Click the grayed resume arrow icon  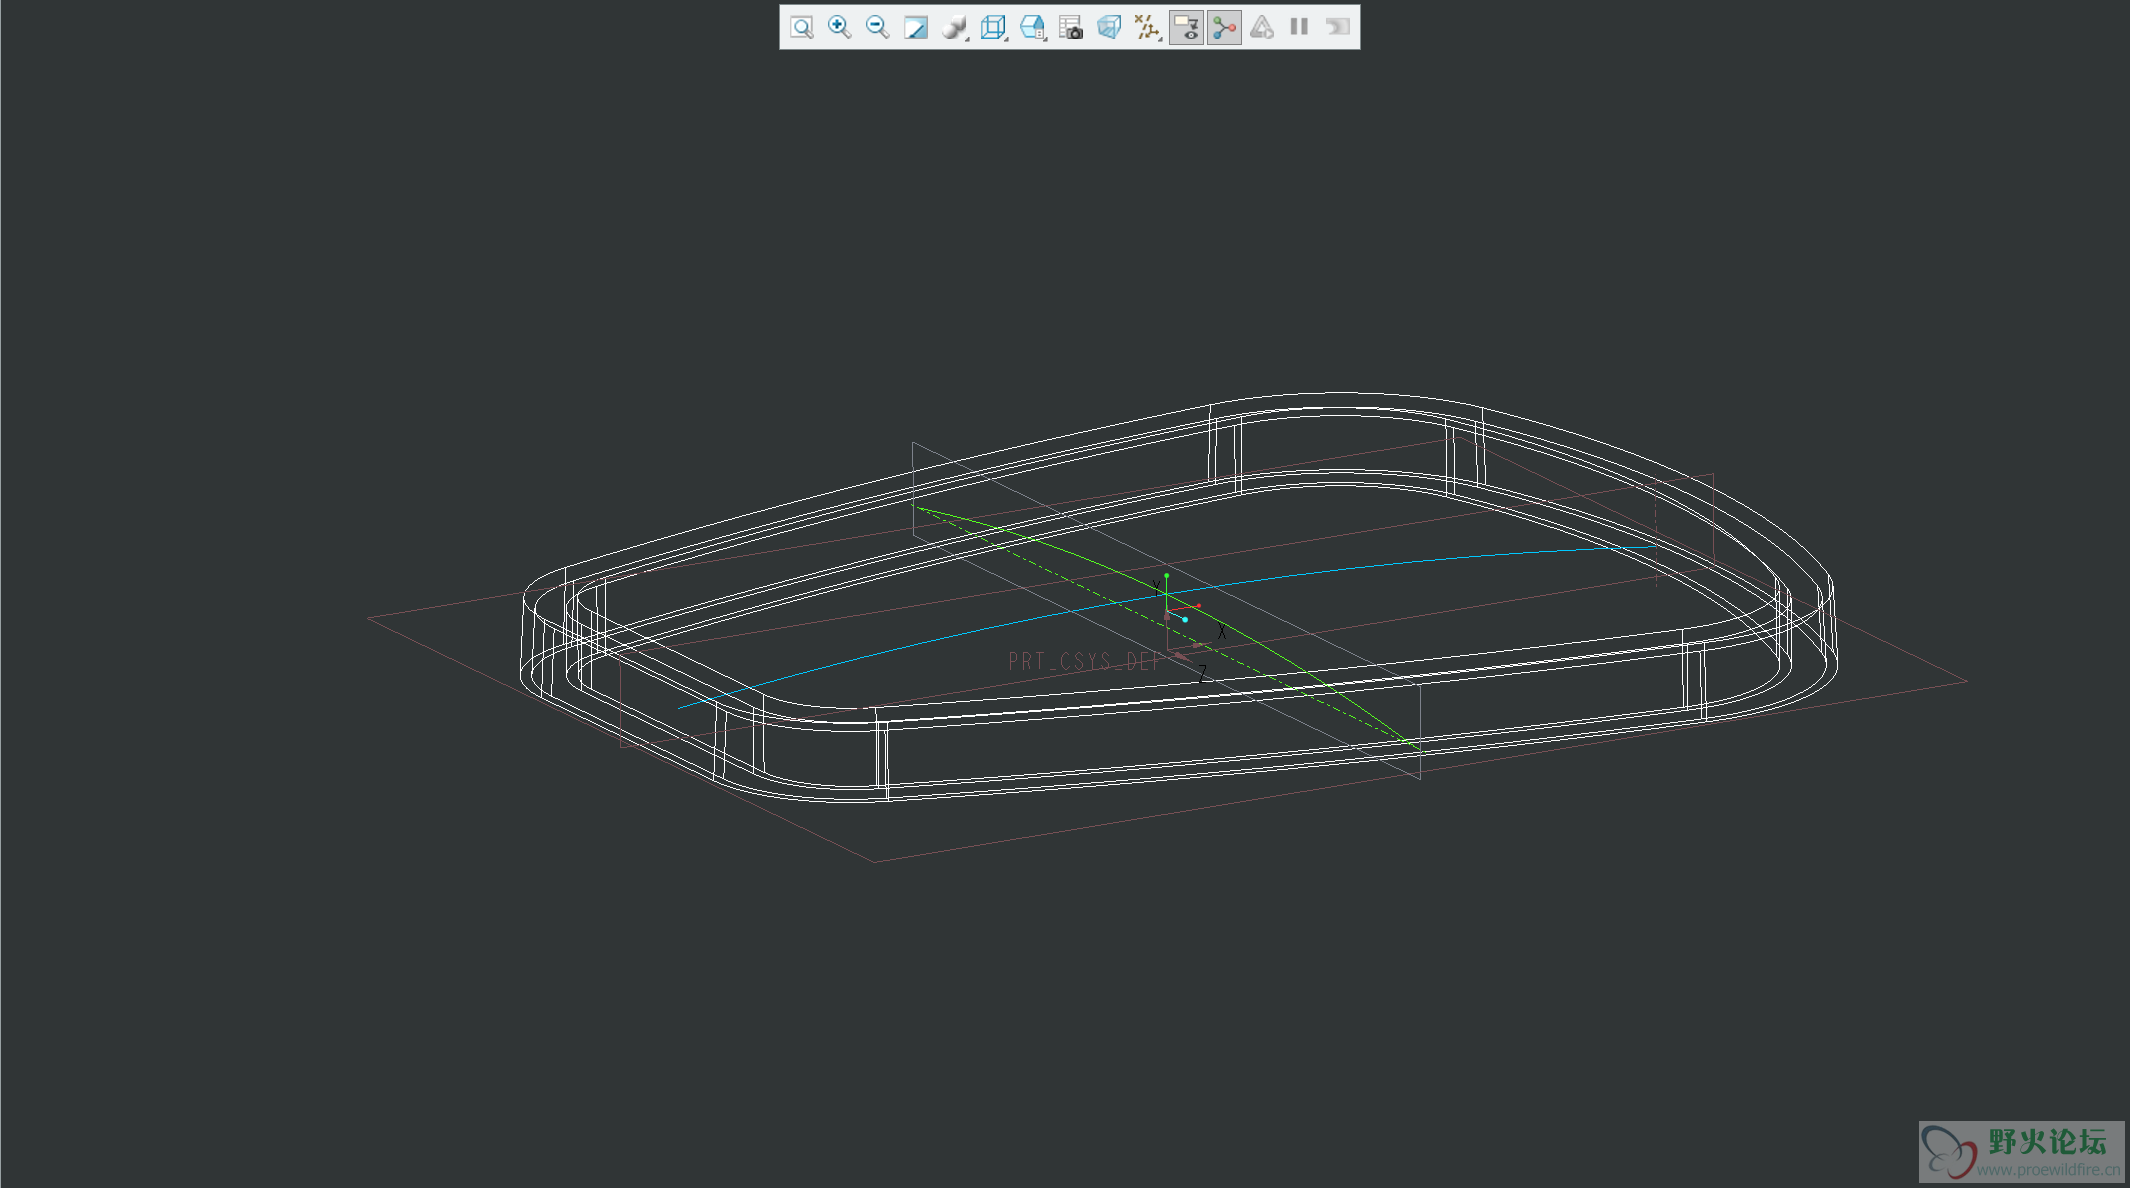tap(1337, 27)
